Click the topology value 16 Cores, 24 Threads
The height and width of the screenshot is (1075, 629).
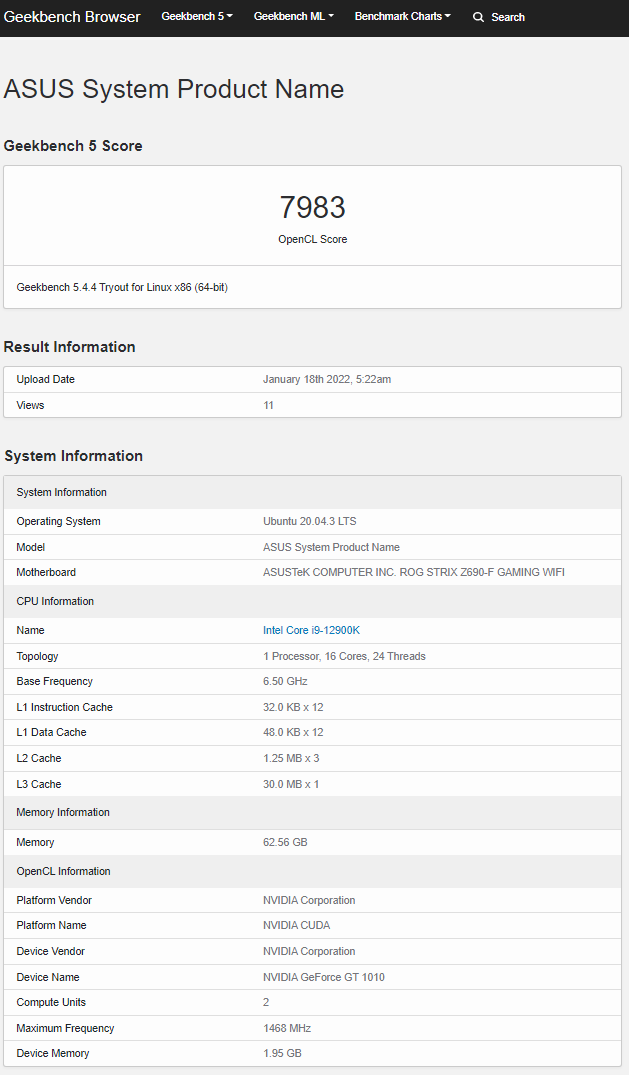tap(344, 656)
